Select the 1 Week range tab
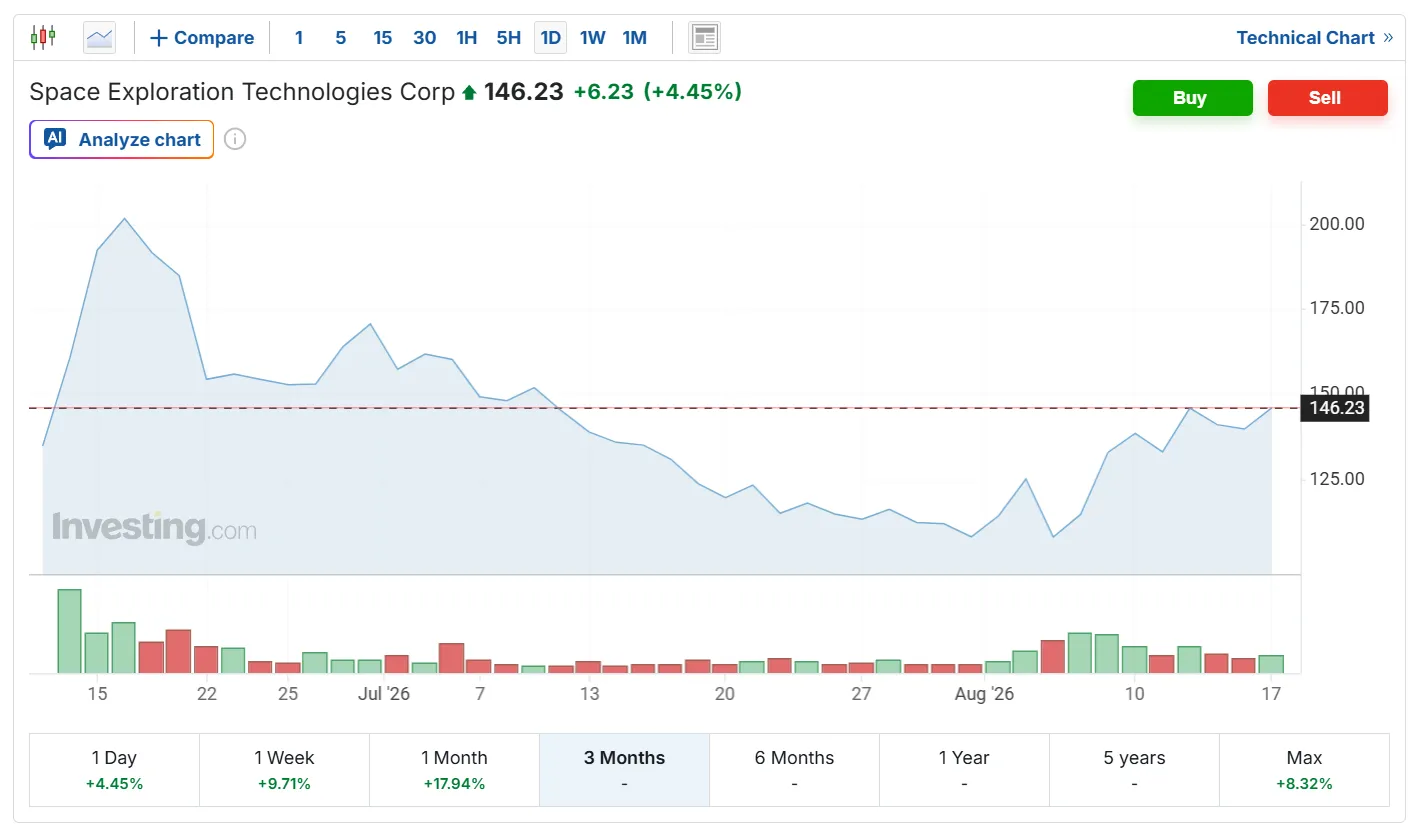 (284, 770)
